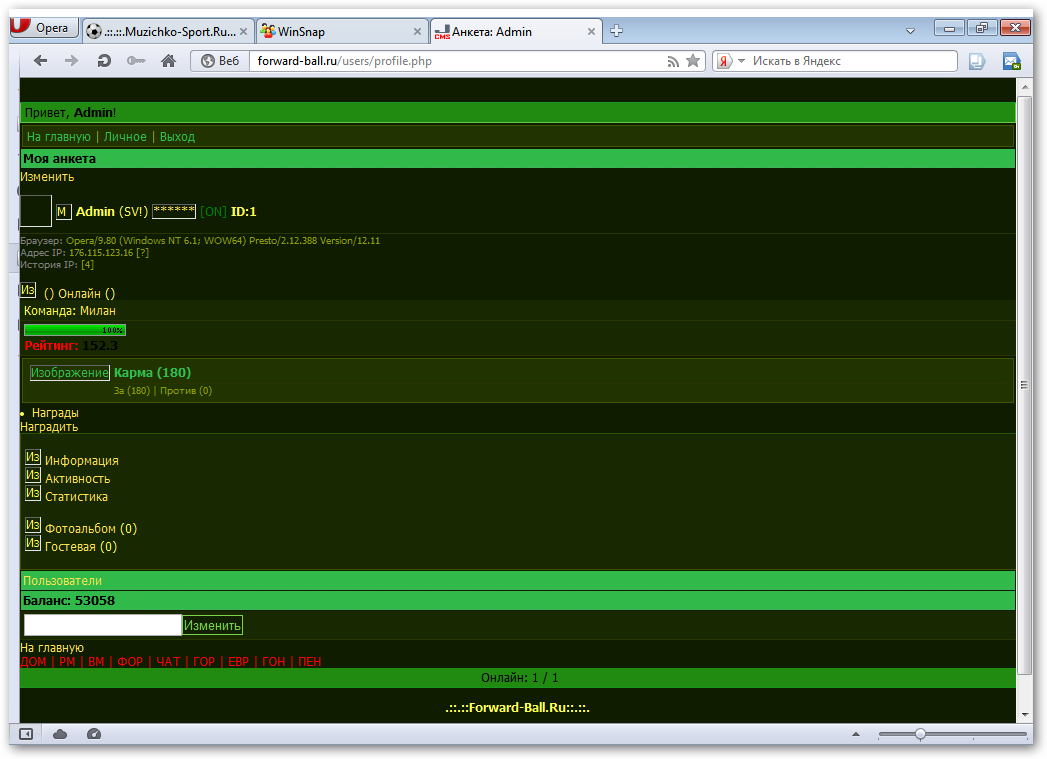Reload the current page
Viewport: 1047px width, 759px height.
coord(104,61)
